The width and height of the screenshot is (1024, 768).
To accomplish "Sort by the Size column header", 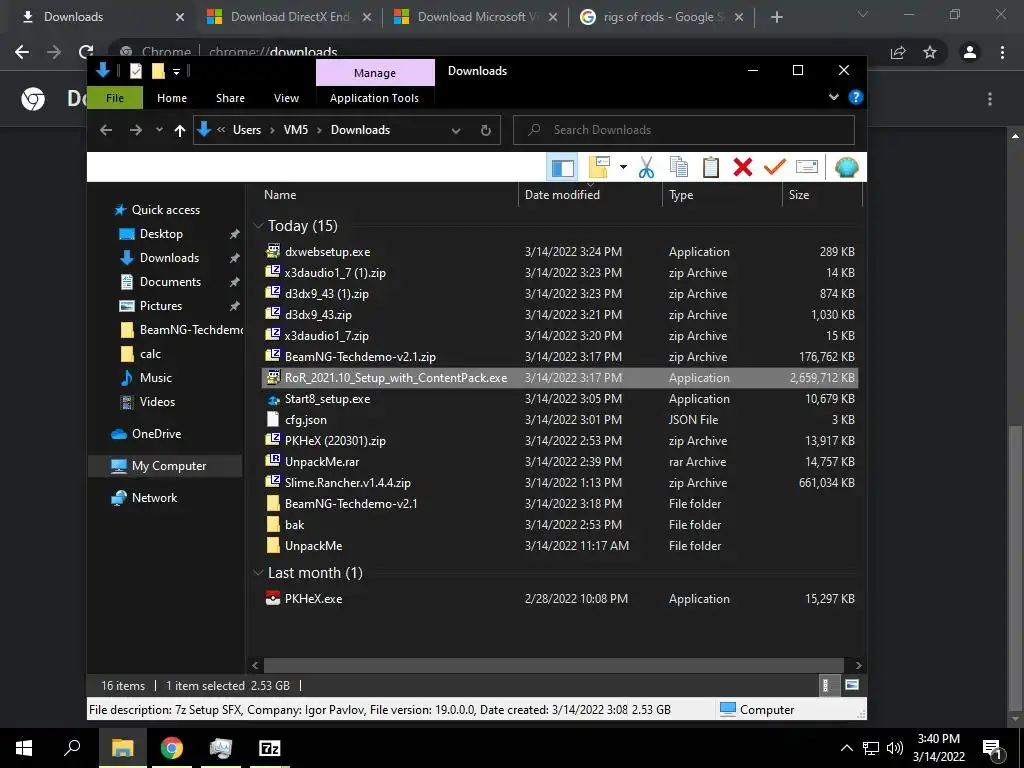I will click(x=822, y=195).
